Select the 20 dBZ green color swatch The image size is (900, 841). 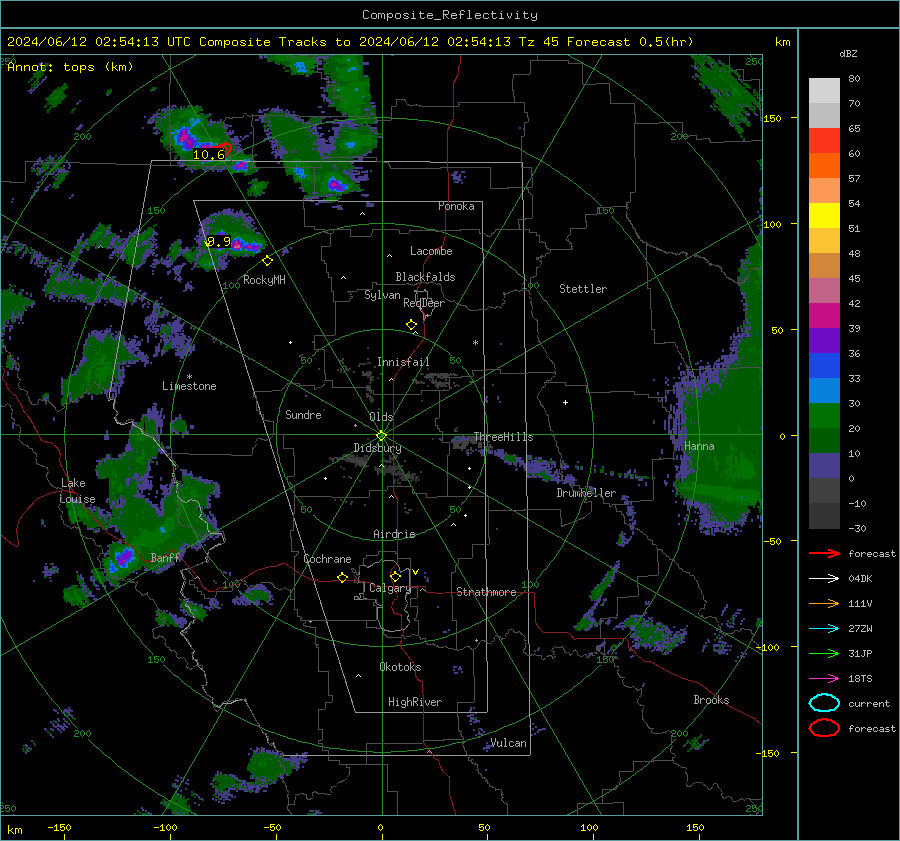click(824, 416)
